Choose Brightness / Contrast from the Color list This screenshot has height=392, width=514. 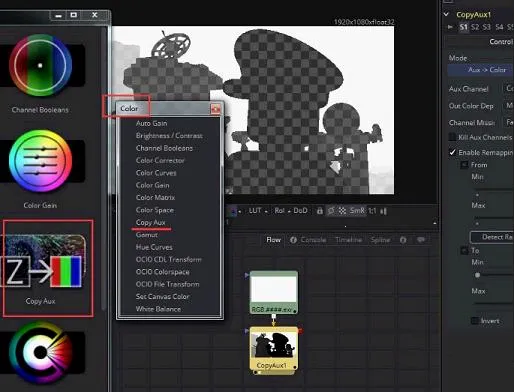click(x=169, y=135)
